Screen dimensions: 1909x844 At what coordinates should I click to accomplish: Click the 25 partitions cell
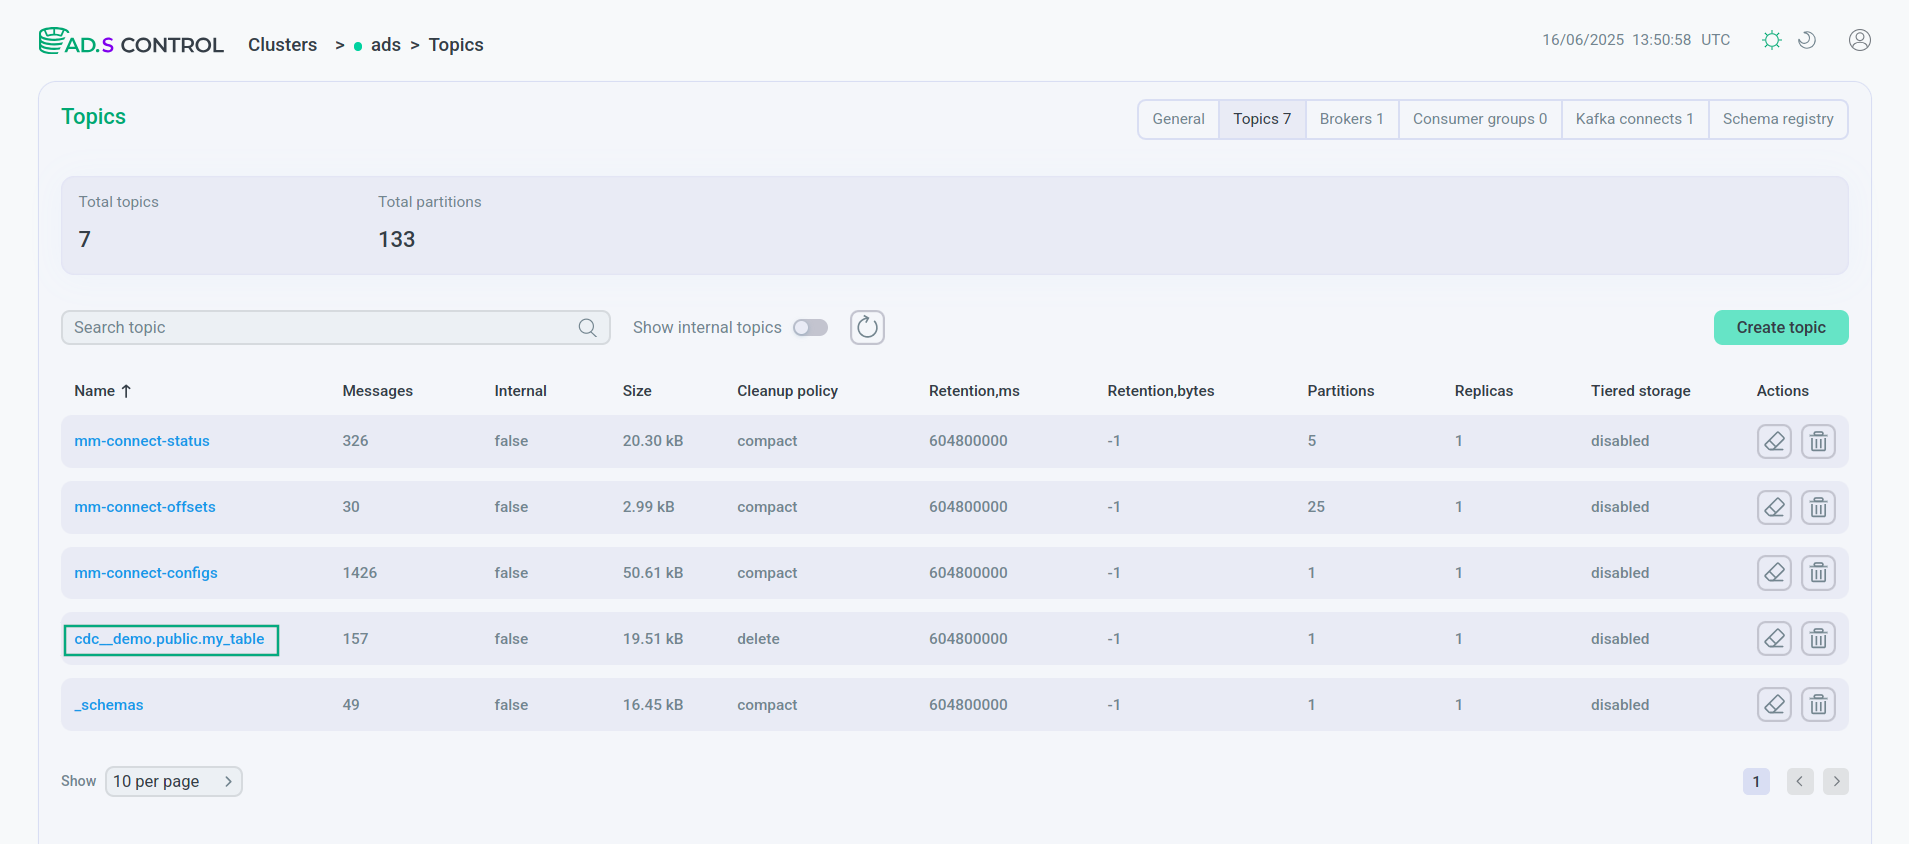pyautogui.click(x=1316, y=507)
